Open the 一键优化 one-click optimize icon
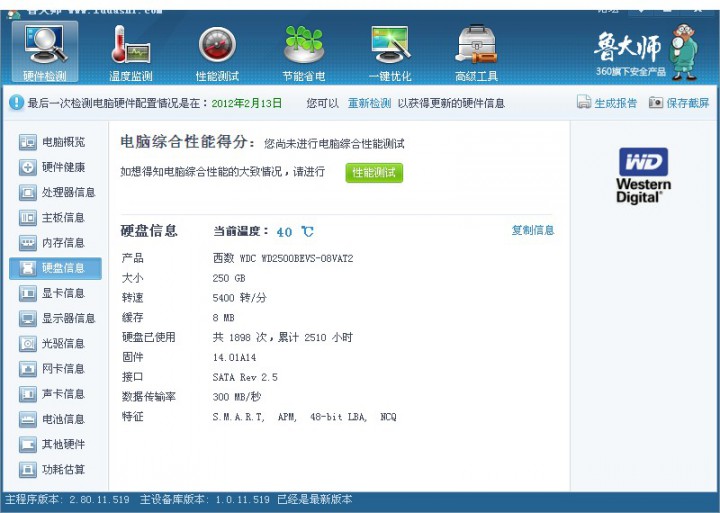Screen dimensions: 720x513 click(390, 50)
